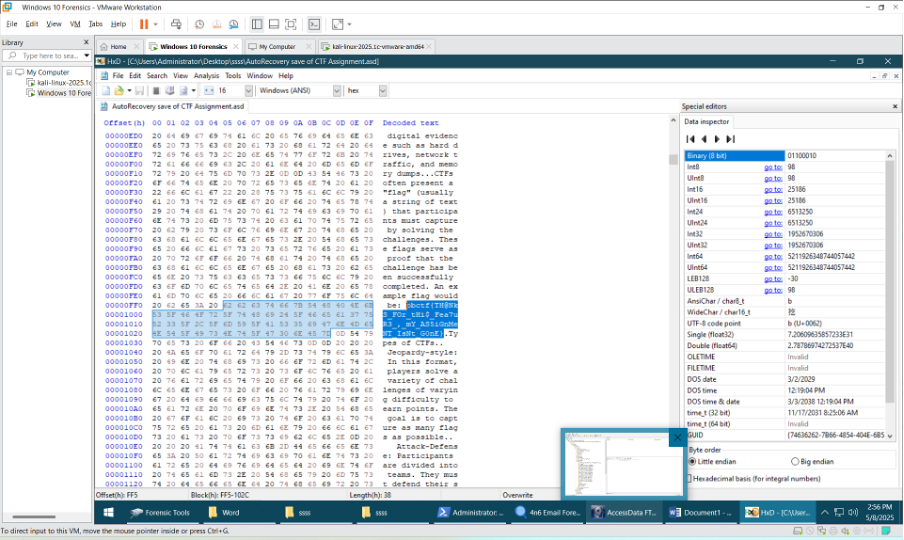
Task: Open the library search filter dropdown
Action: coord(86,55)
